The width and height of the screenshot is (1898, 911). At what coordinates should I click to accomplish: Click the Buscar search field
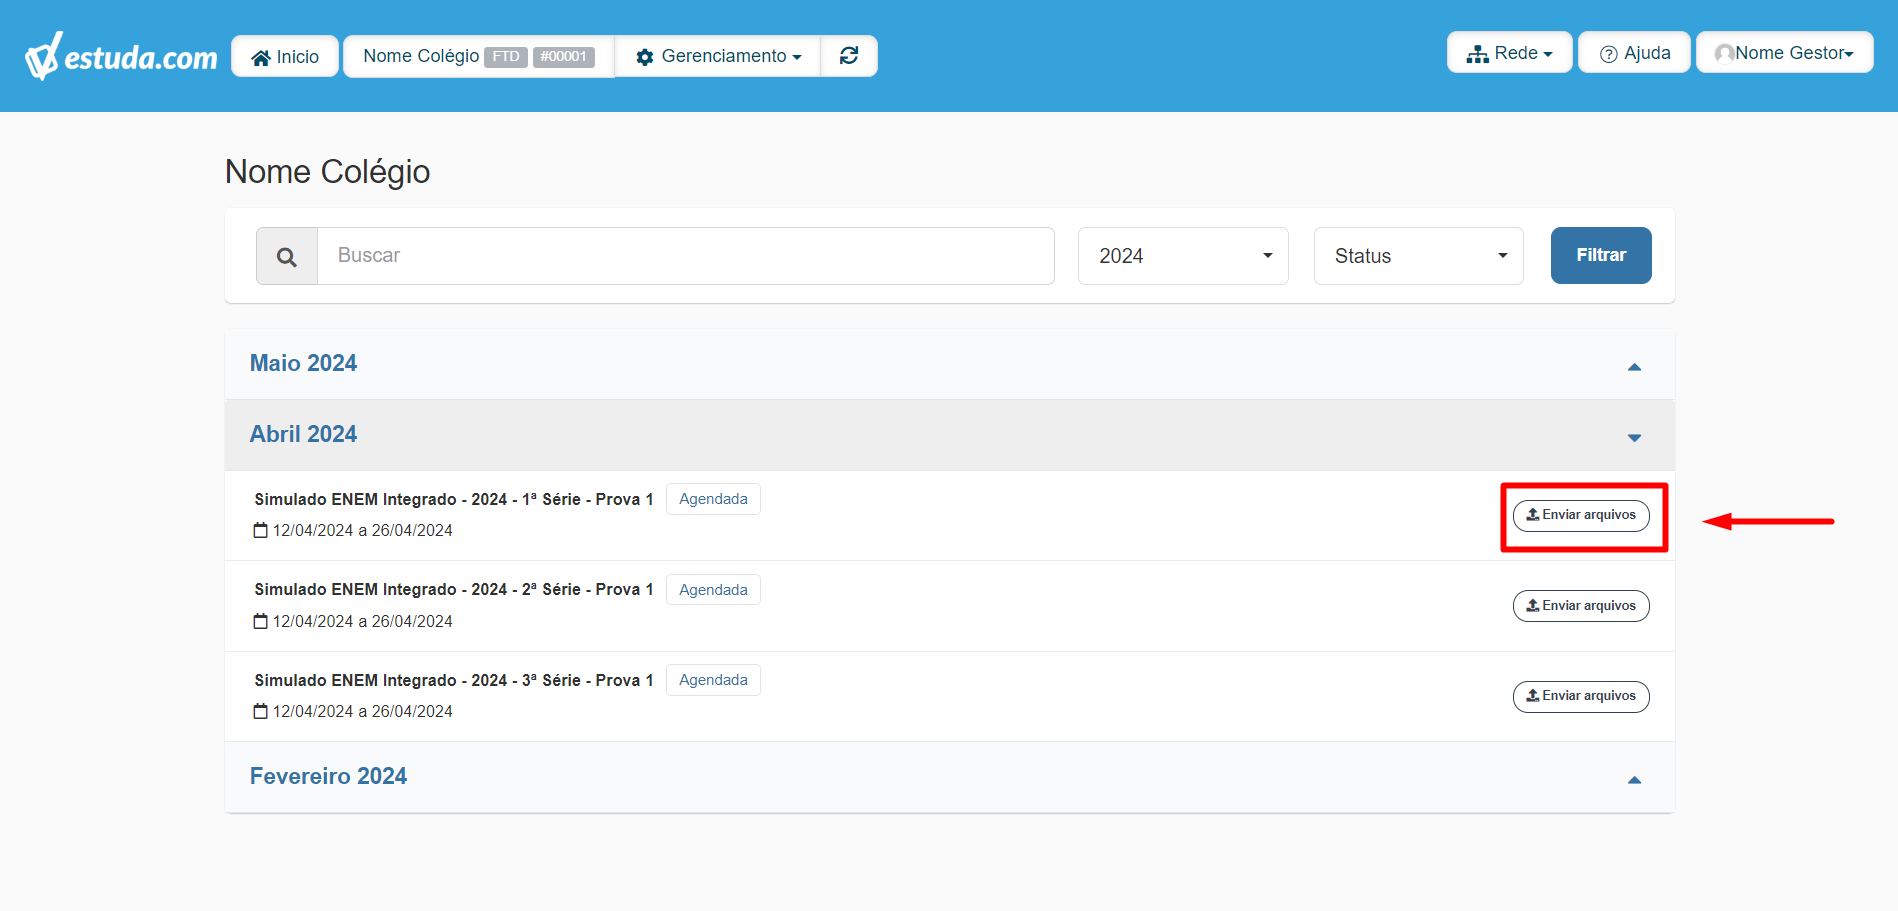[x=686, y=256]
